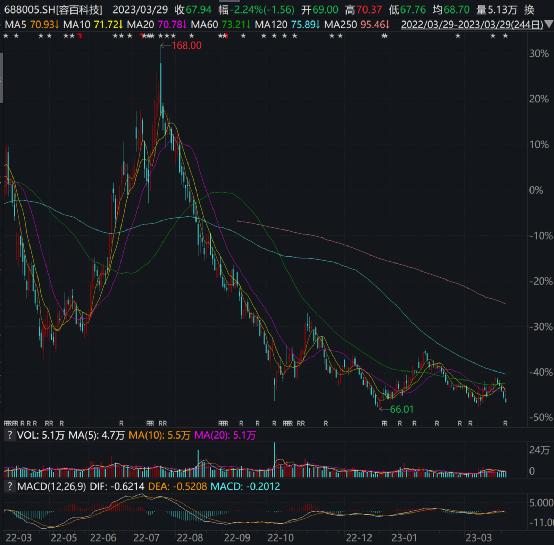Select stock title 688005.SH[容百科技]
The width and height of the screenshot is (554, 545).
tap(53, 10)
